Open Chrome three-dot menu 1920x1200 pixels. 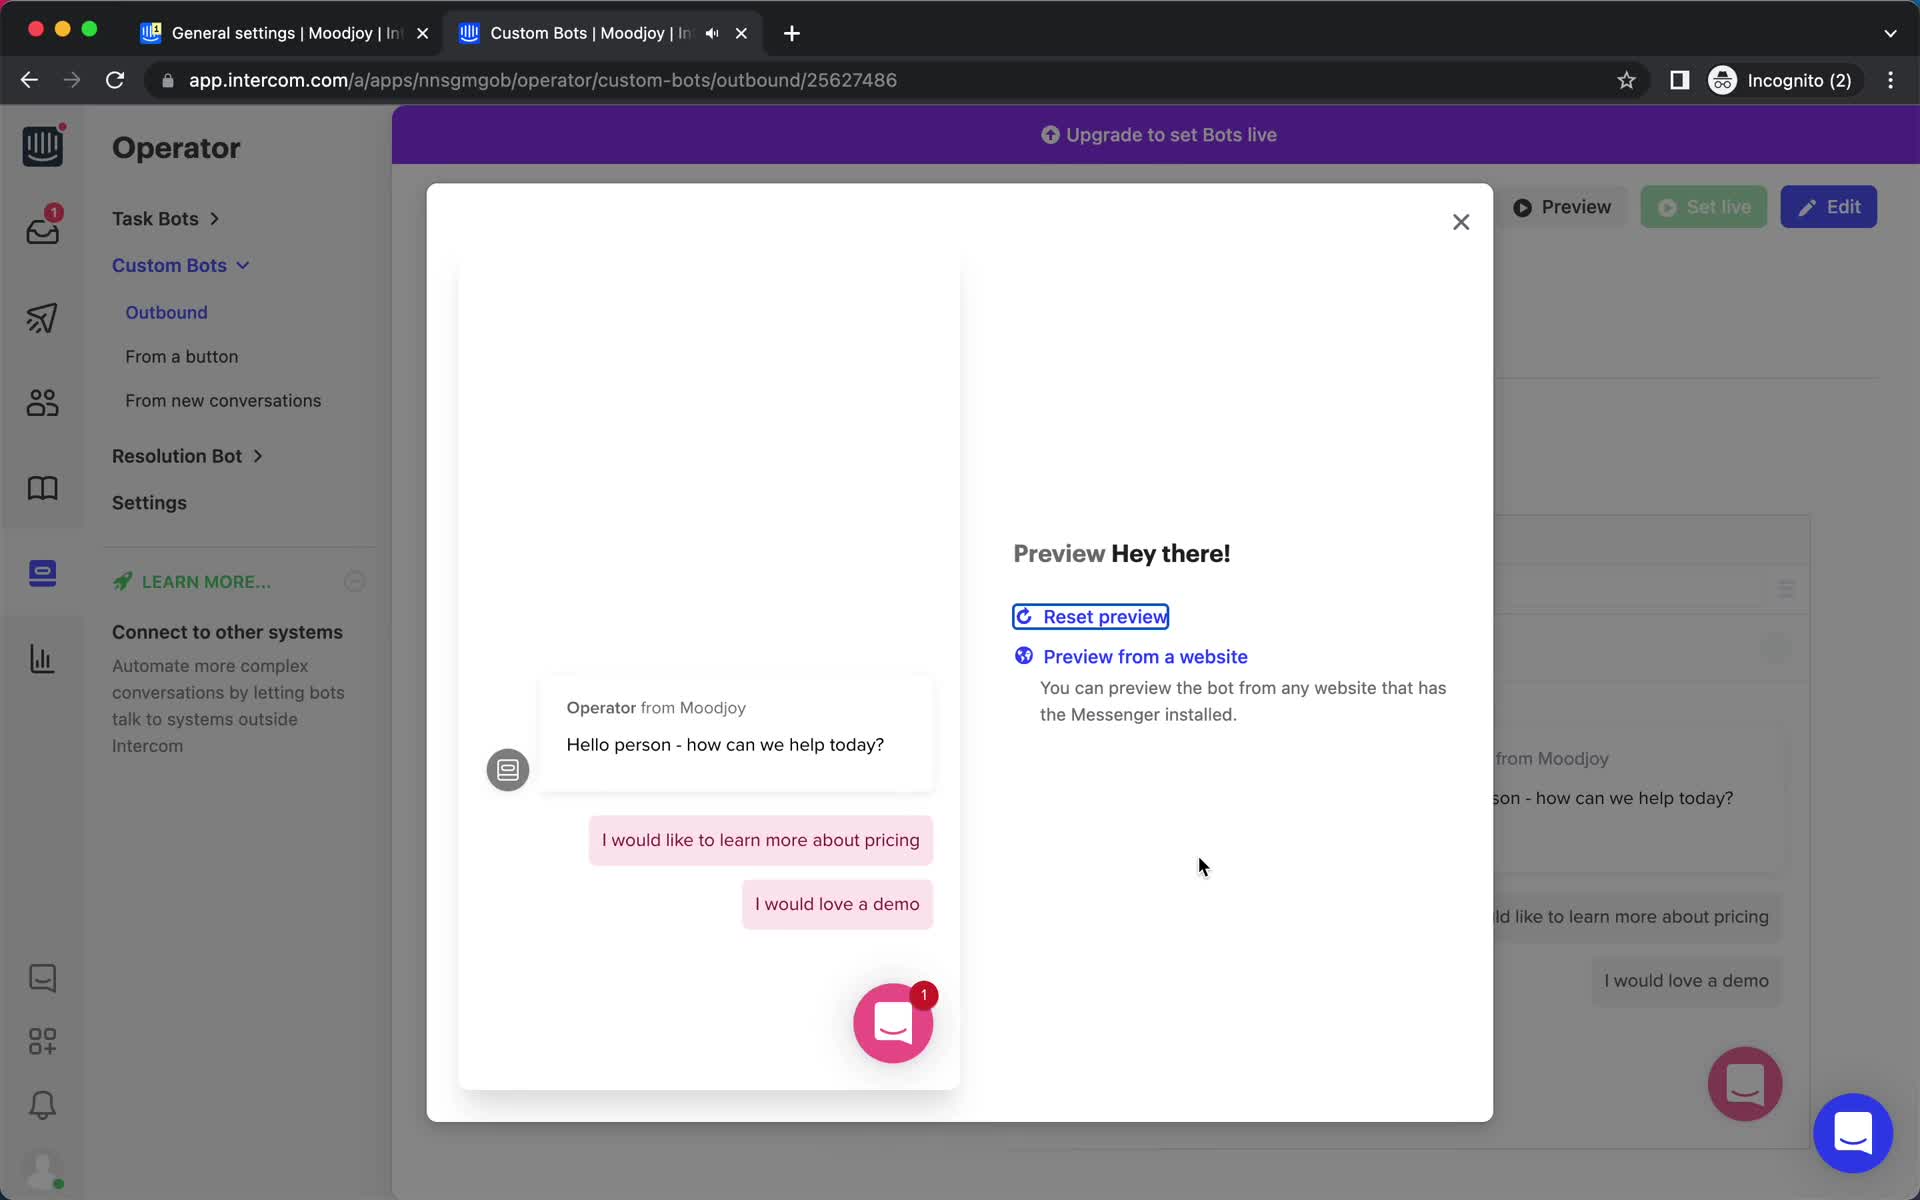[x=1890, y=80]
